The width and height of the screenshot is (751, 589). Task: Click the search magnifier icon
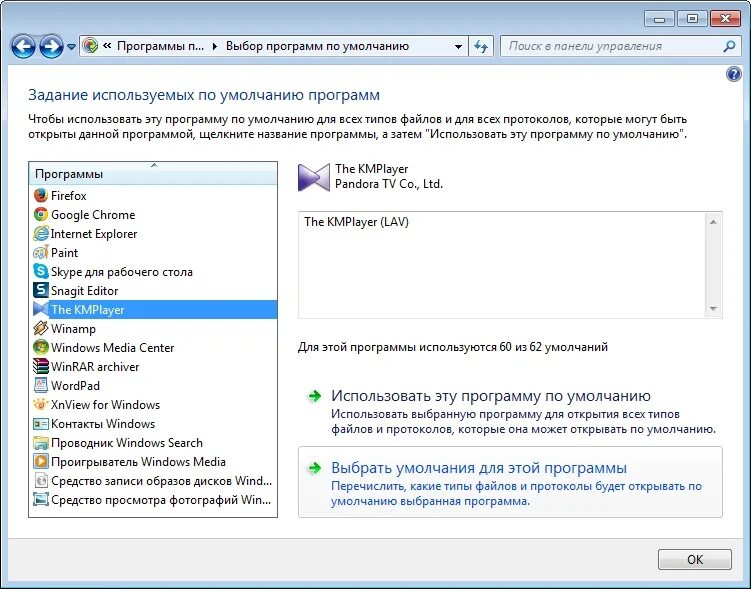[x=729, y=46]
